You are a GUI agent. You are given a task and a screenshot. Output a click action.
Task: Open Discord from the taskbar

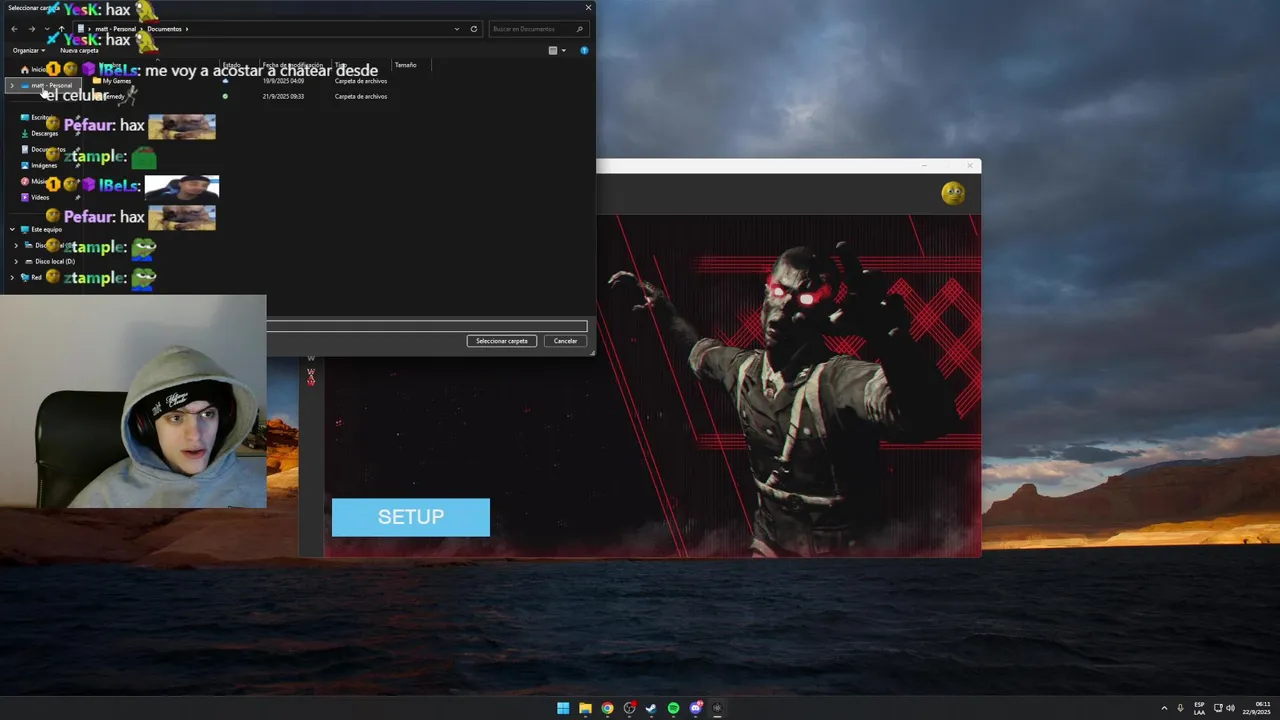pyautogui.click(x=695, y=708)
